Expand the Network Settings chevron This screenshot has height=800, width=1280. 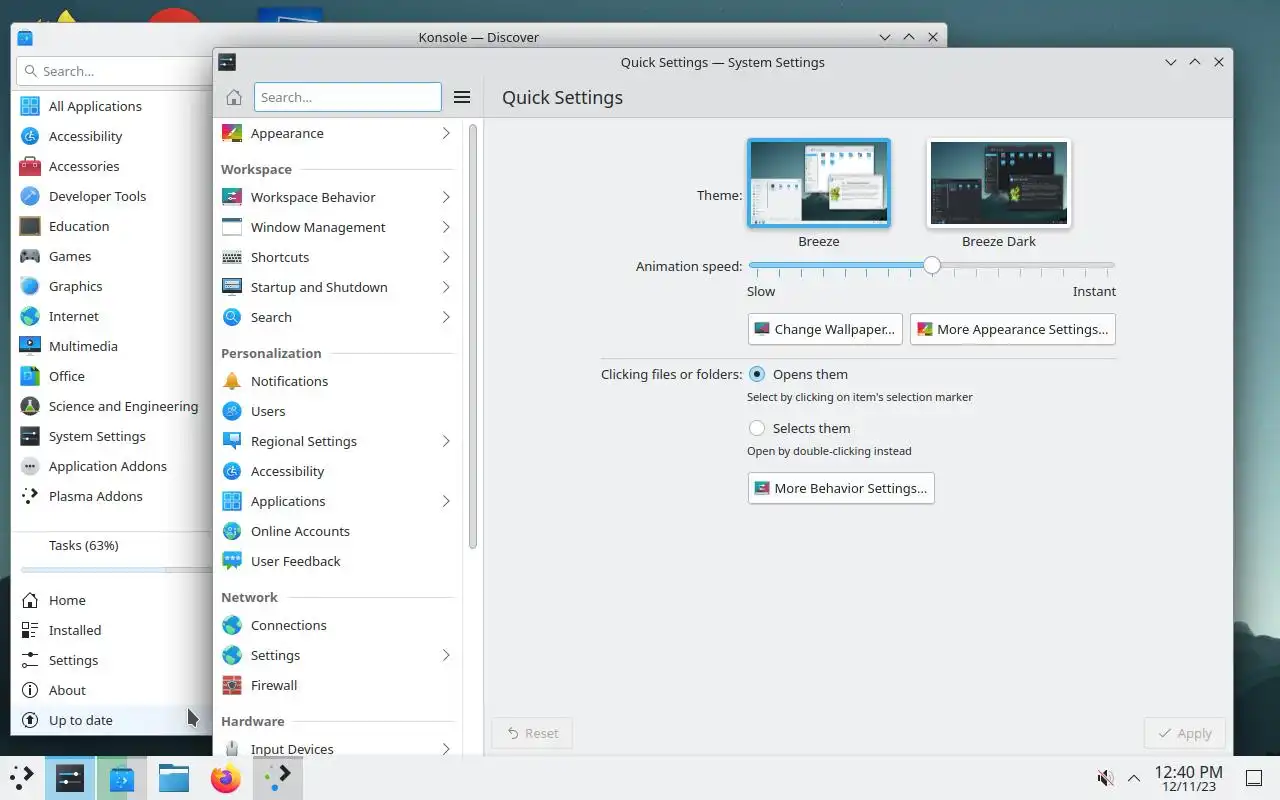click(x=446, y=655)
